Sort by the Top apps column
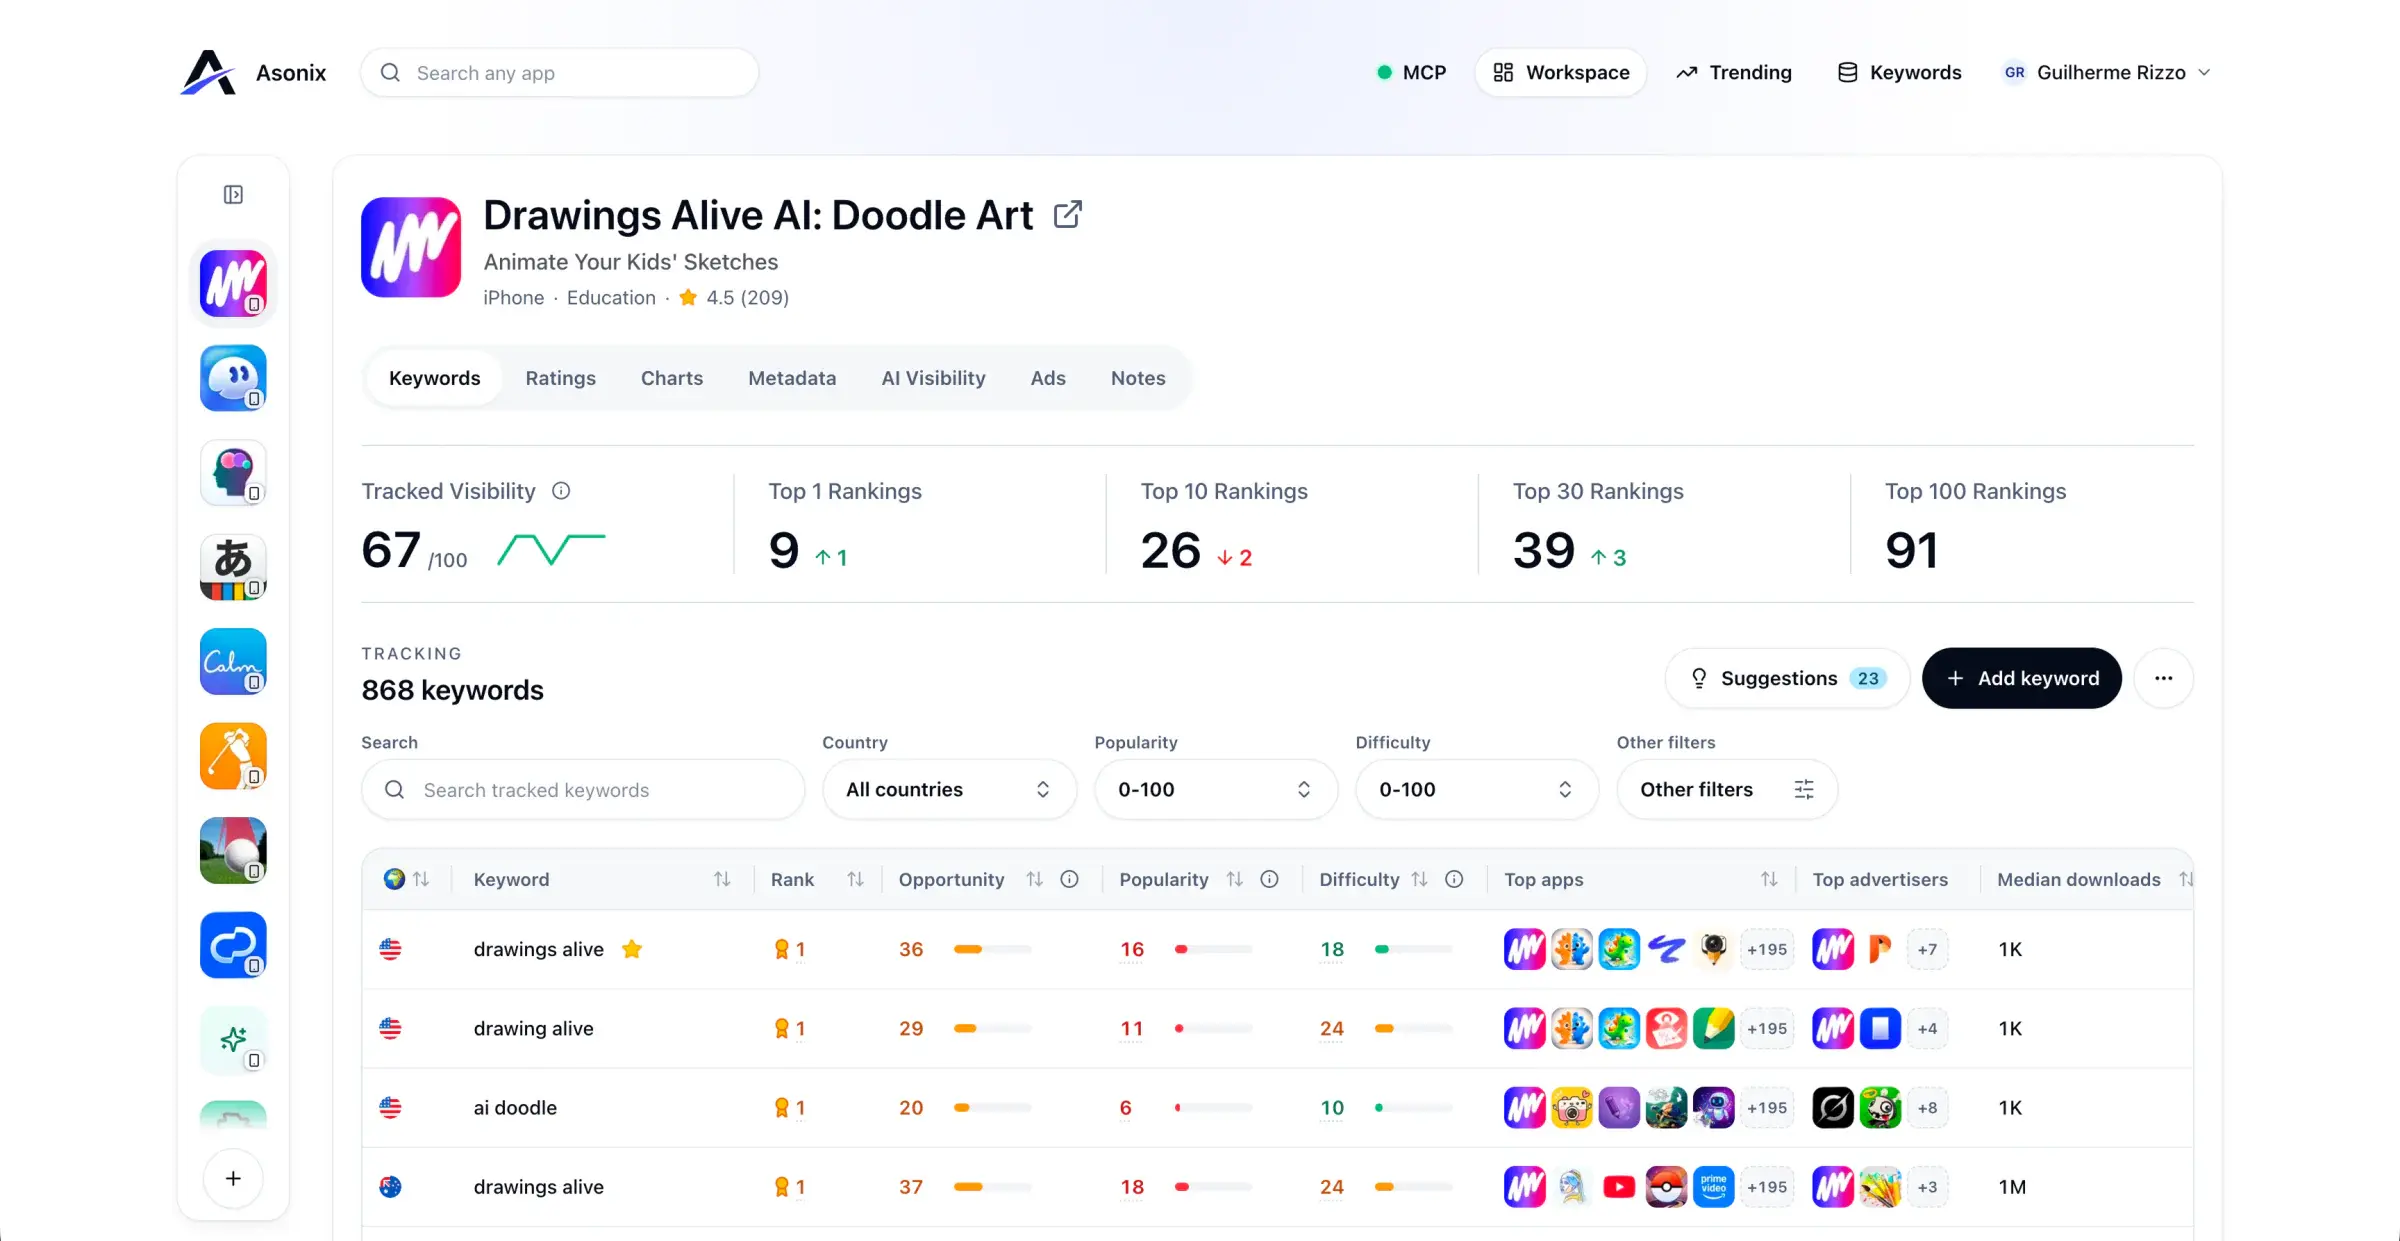 pos(1769,879)
